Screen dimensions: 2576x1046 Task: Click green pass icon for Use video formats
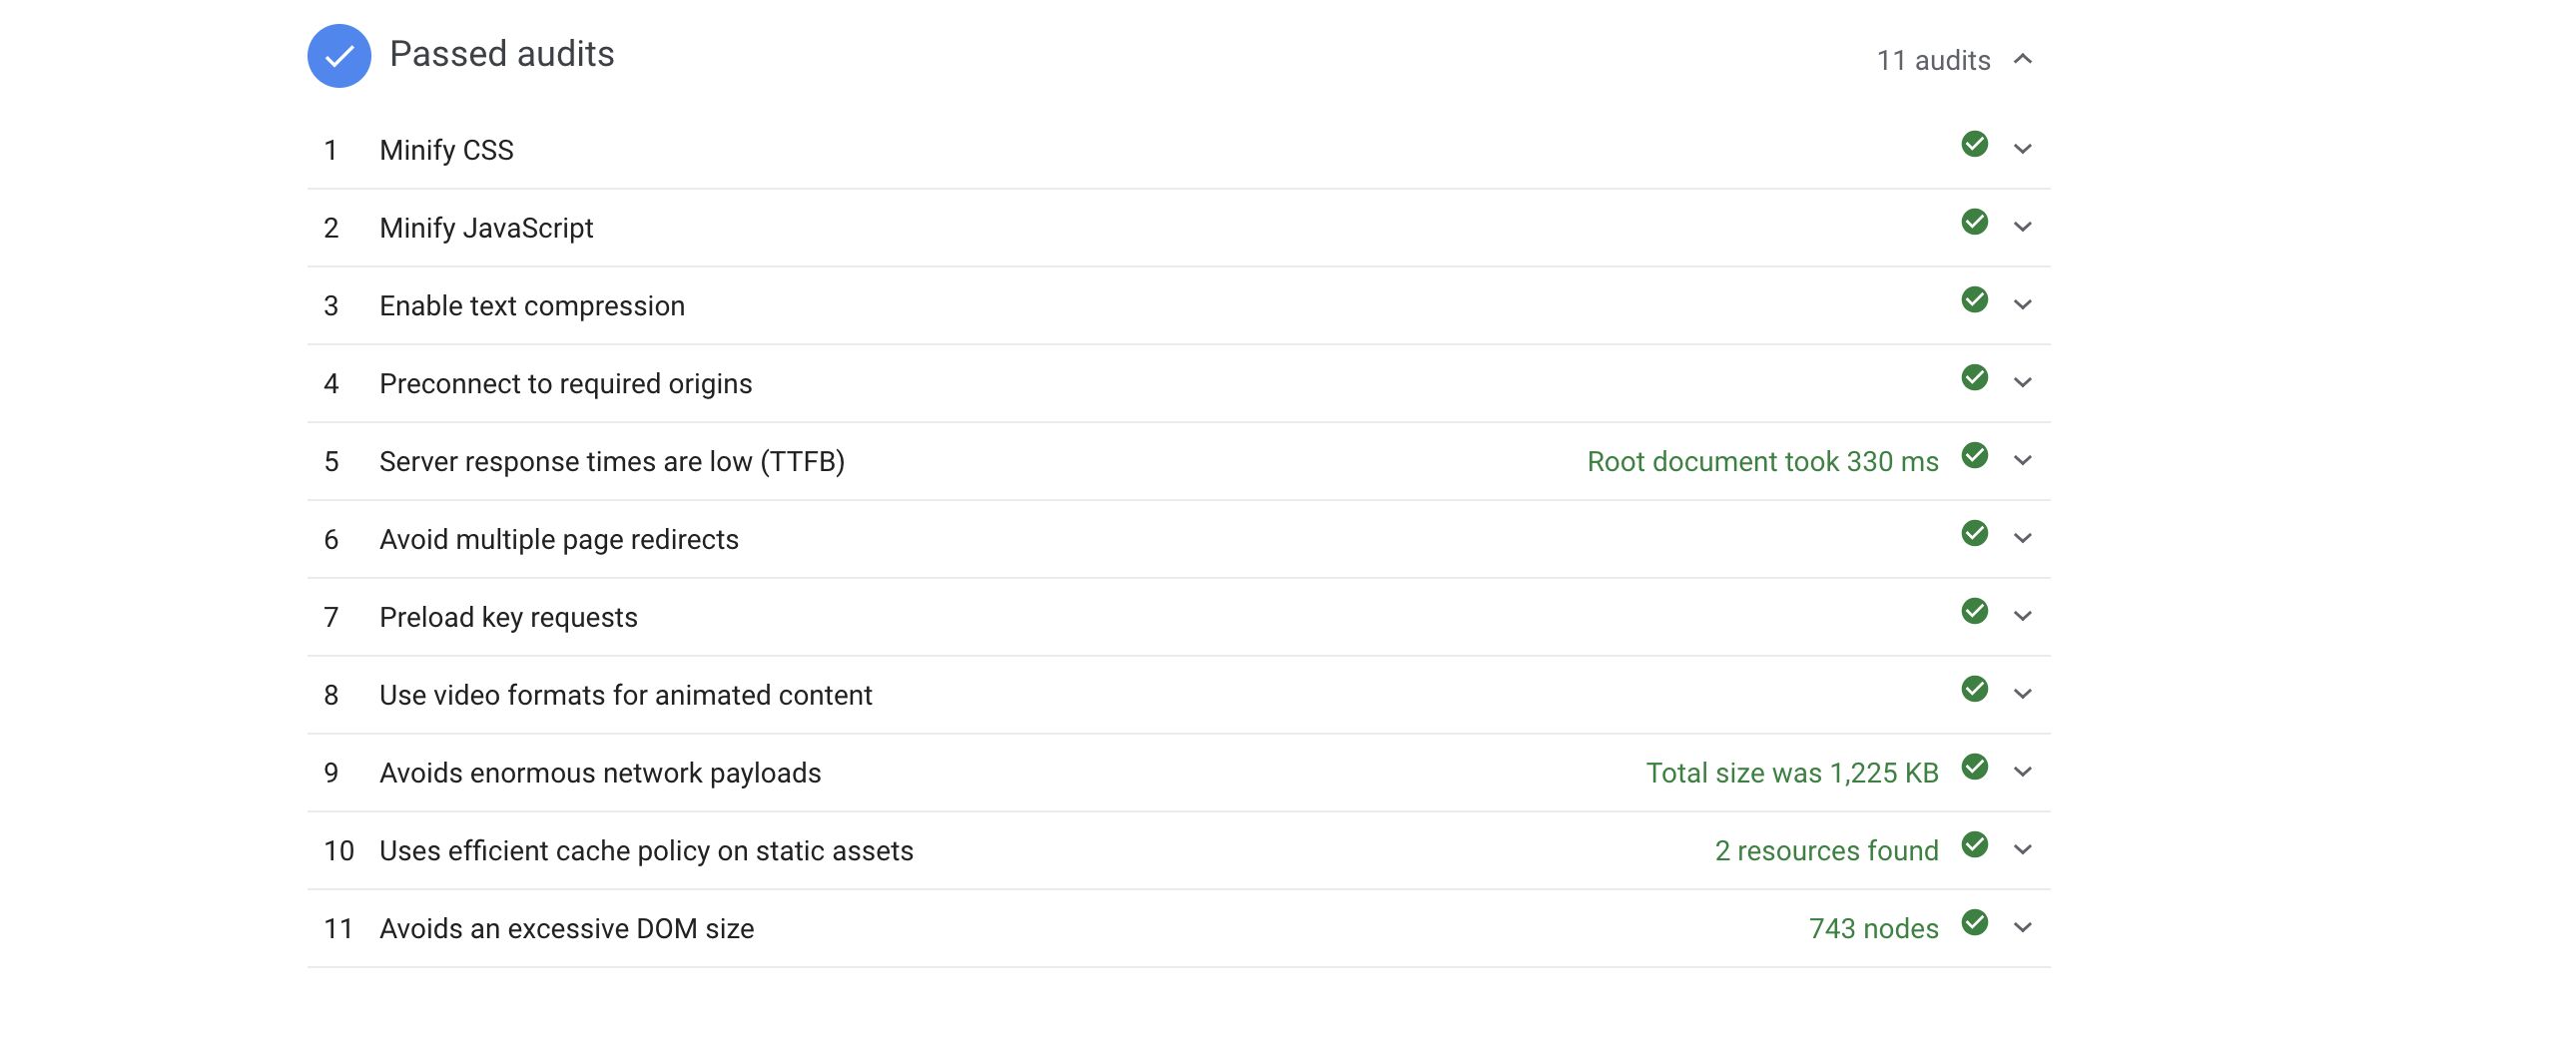coord(1974,689)
